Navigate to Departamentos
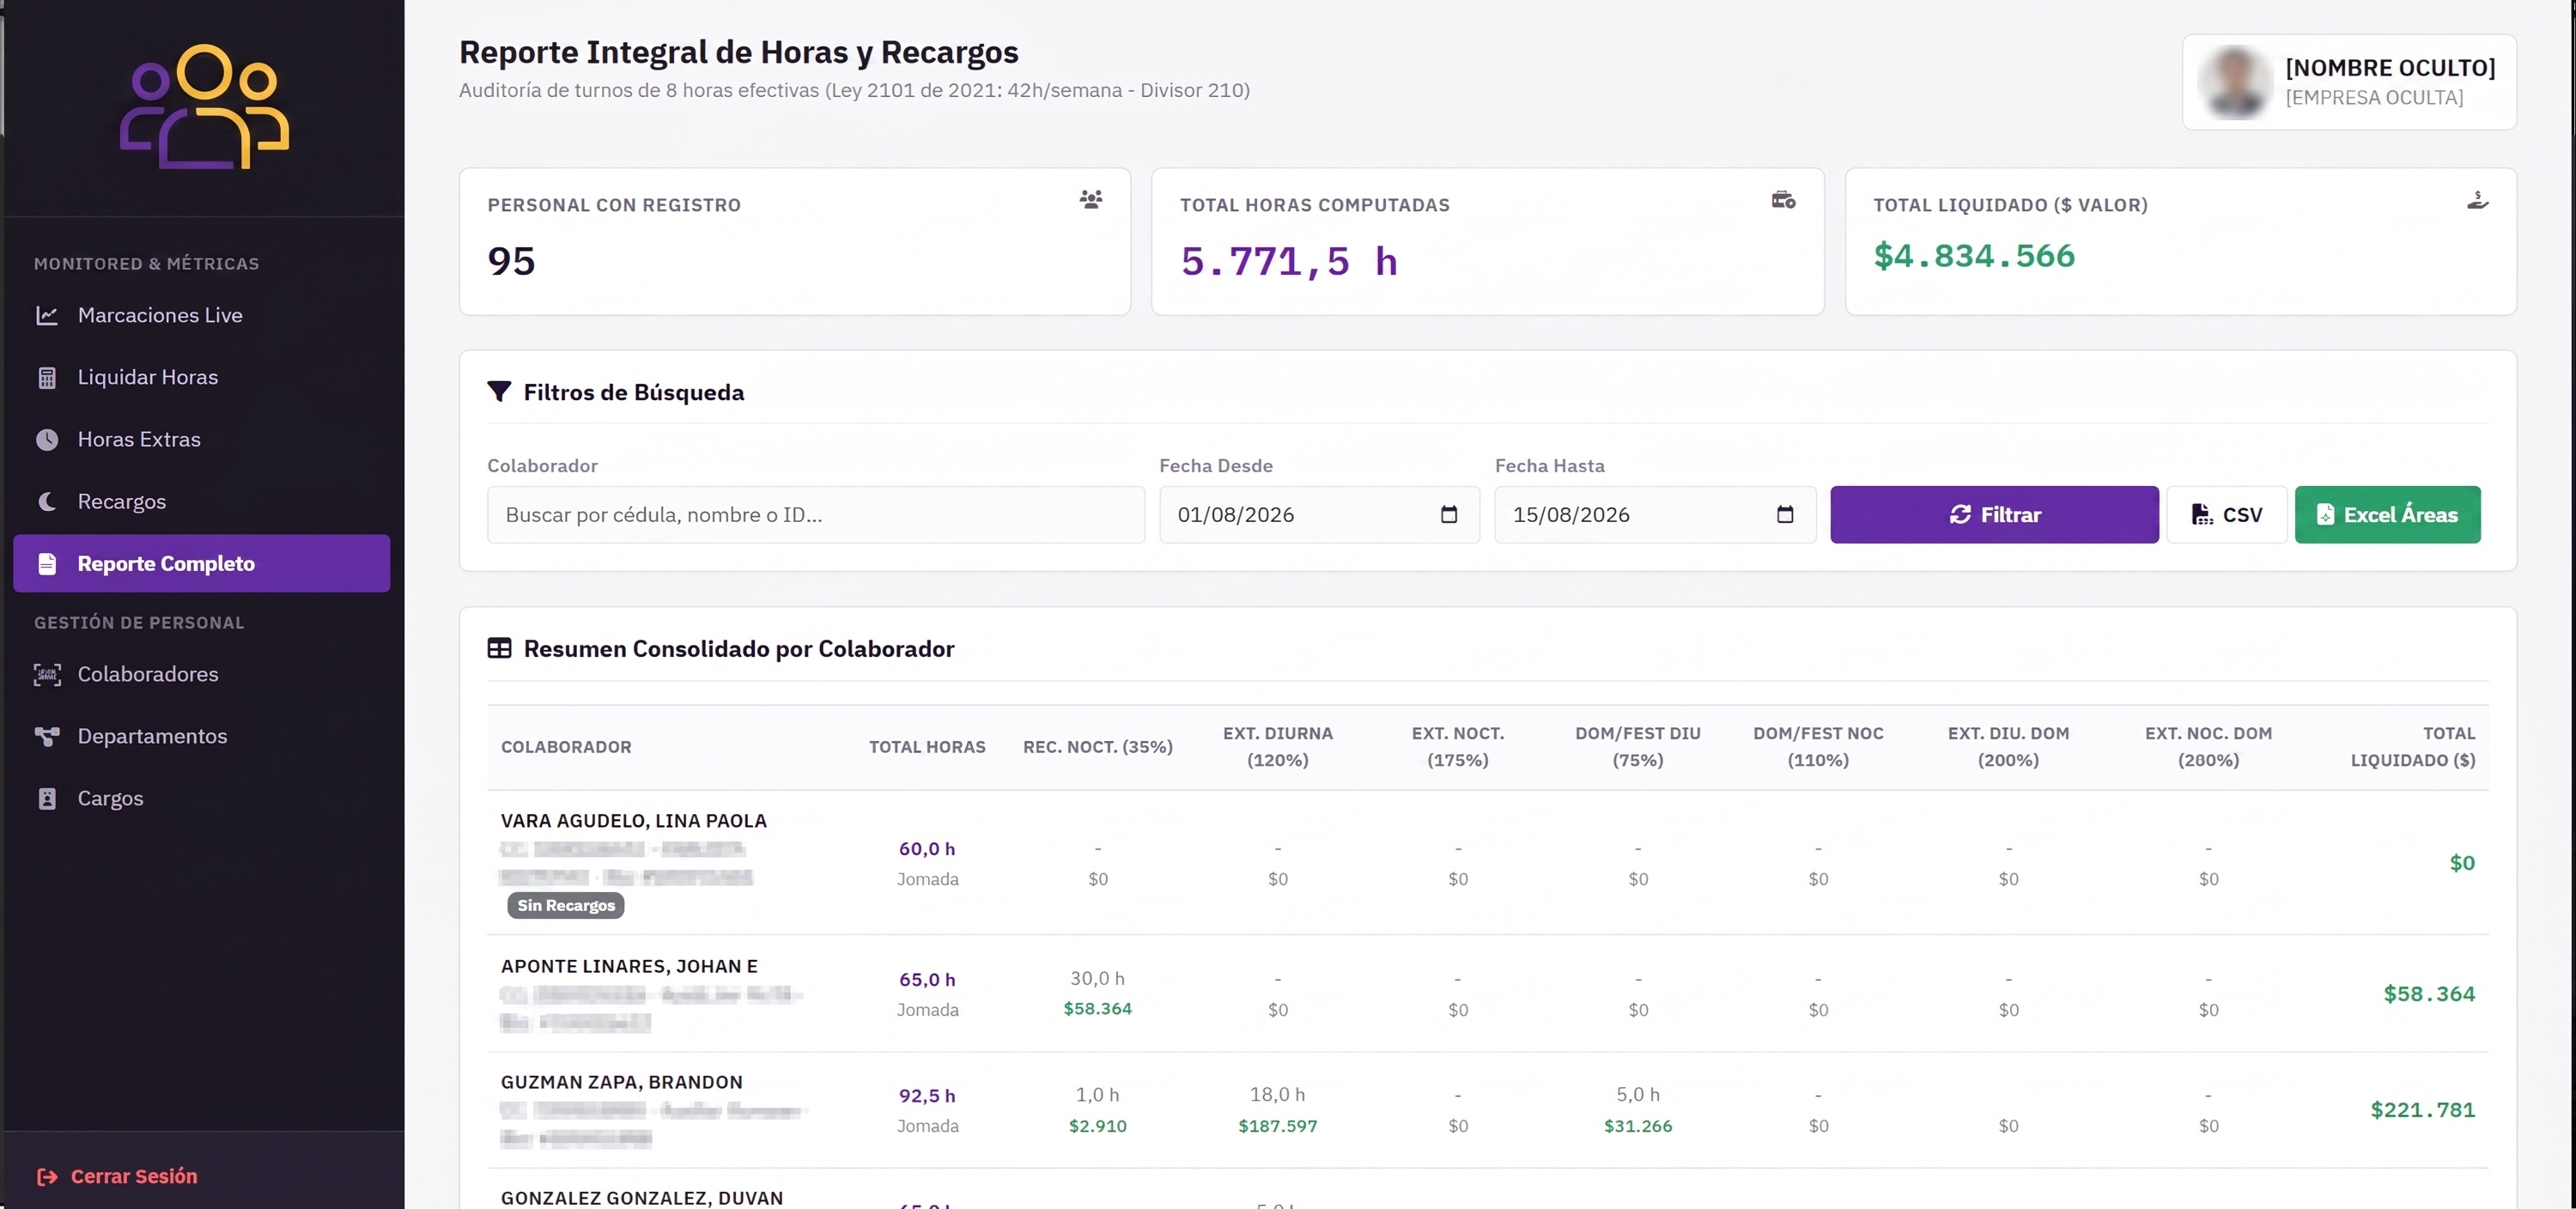 [202, 737]
